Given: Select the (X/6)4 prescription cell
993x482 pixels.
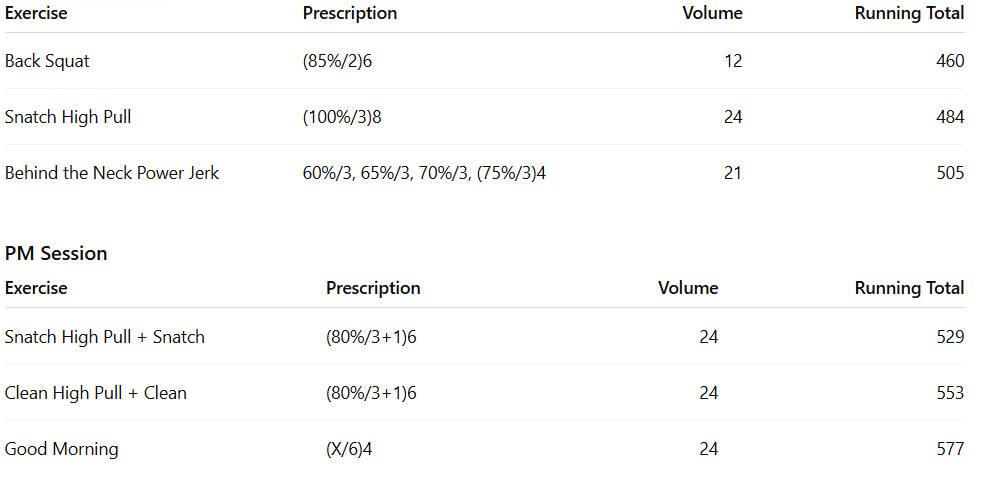Looking at the screenshot, I should 349,449.
